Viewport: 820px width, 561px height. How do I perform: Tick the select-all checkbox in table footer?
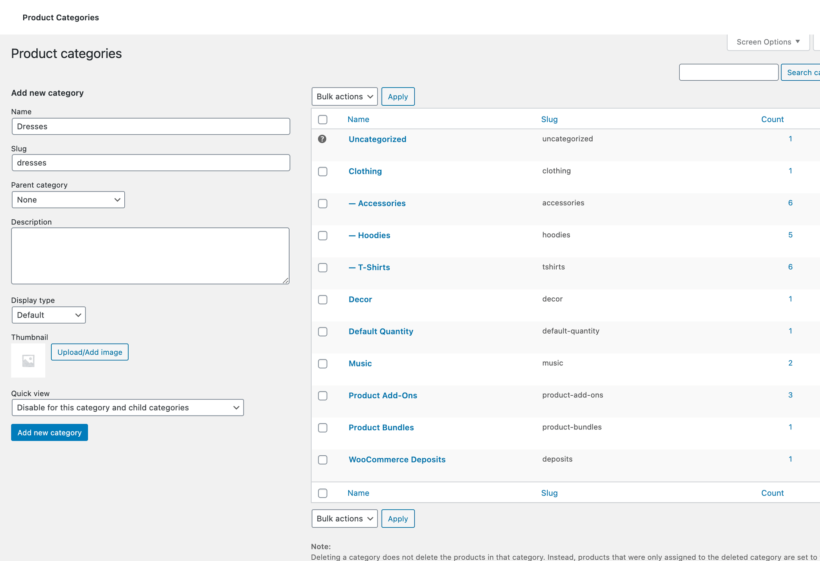pos(323,493)
